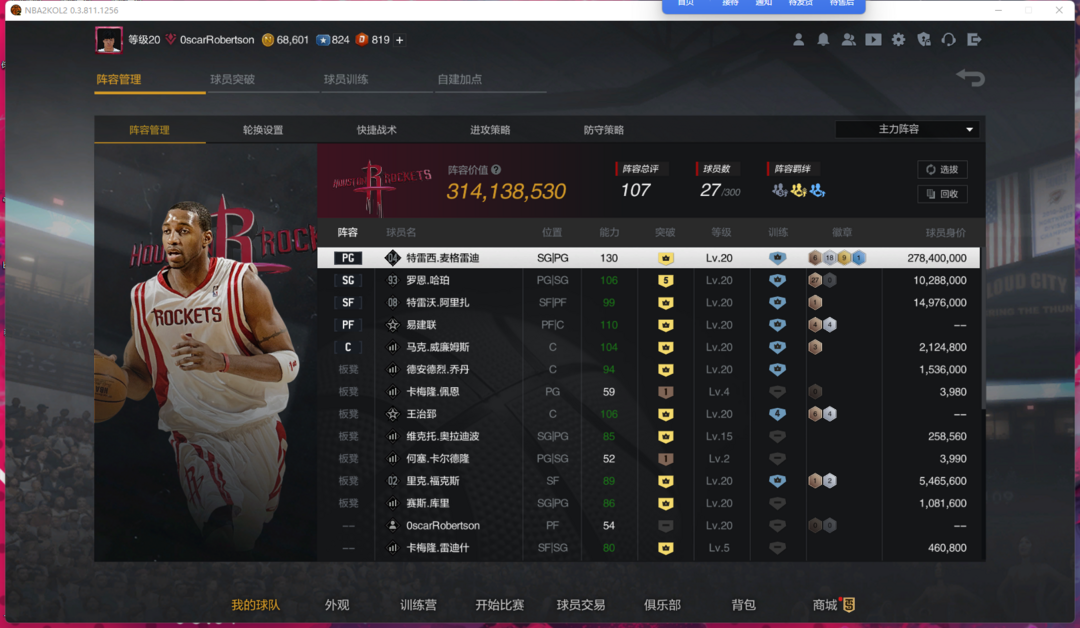The image size is (1080, 628).
Task: Click the gold coin currency icon
Action: pyautogui.click(x=268, y=40)
